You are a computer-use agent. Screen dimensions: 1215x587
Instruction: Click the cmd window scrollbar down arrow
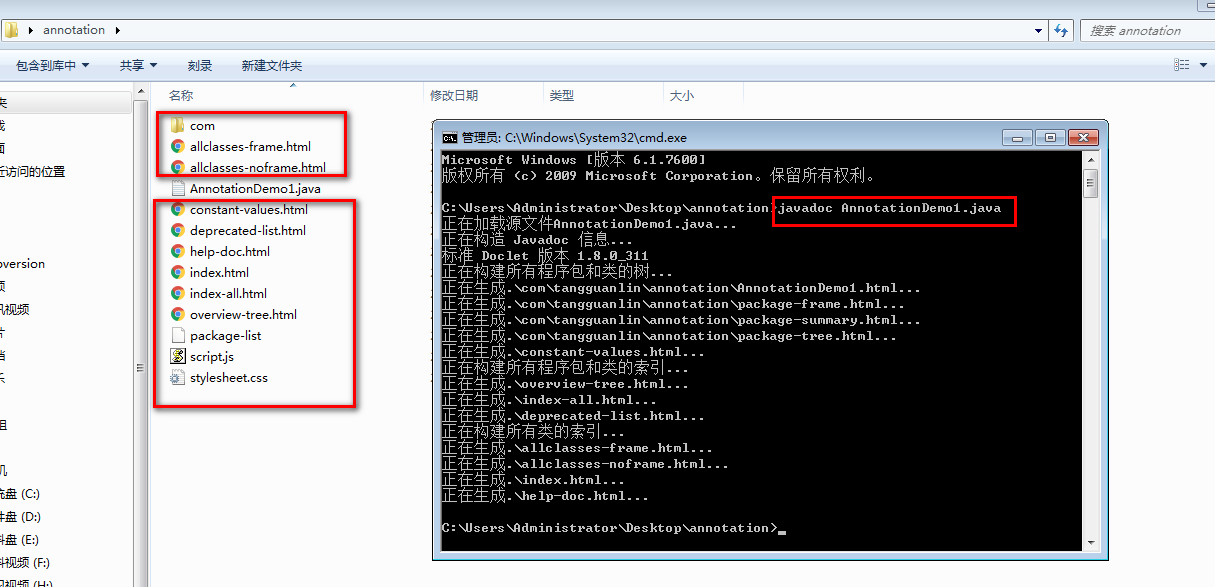1091,542
